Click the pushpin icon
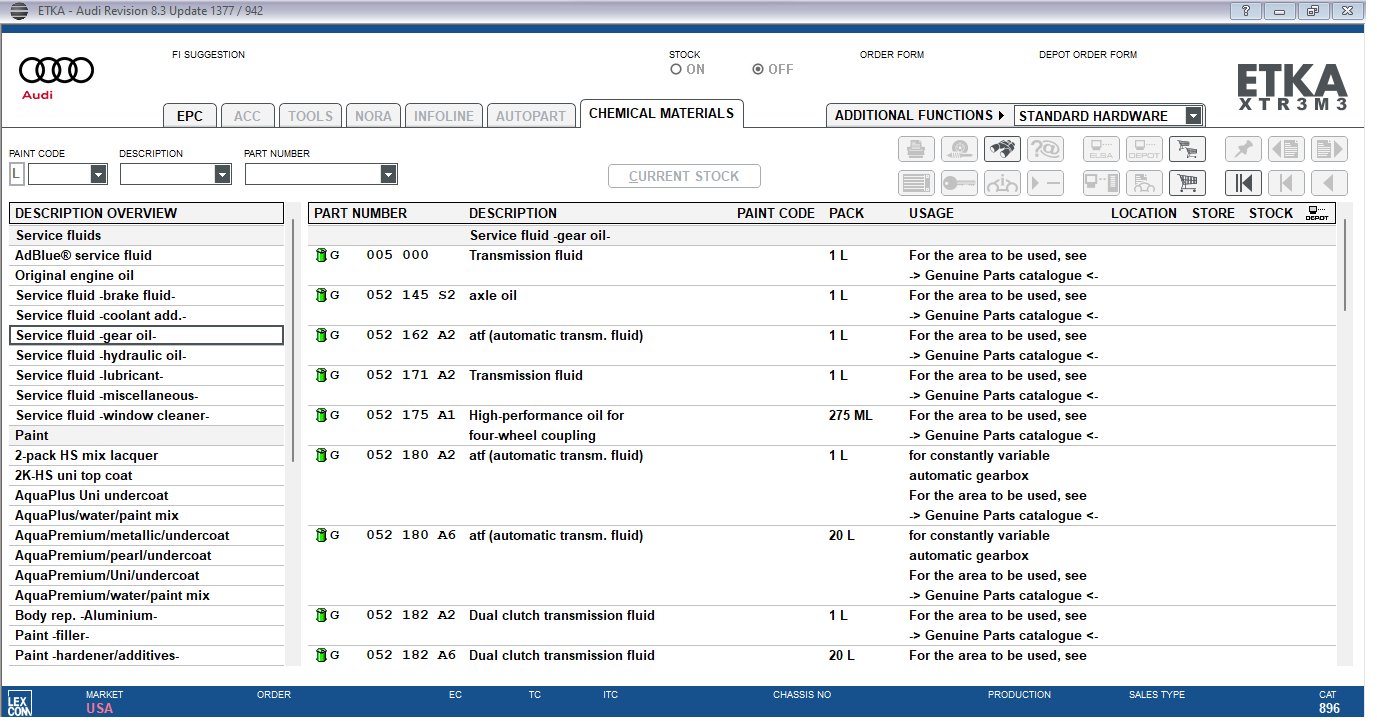 1243,150
